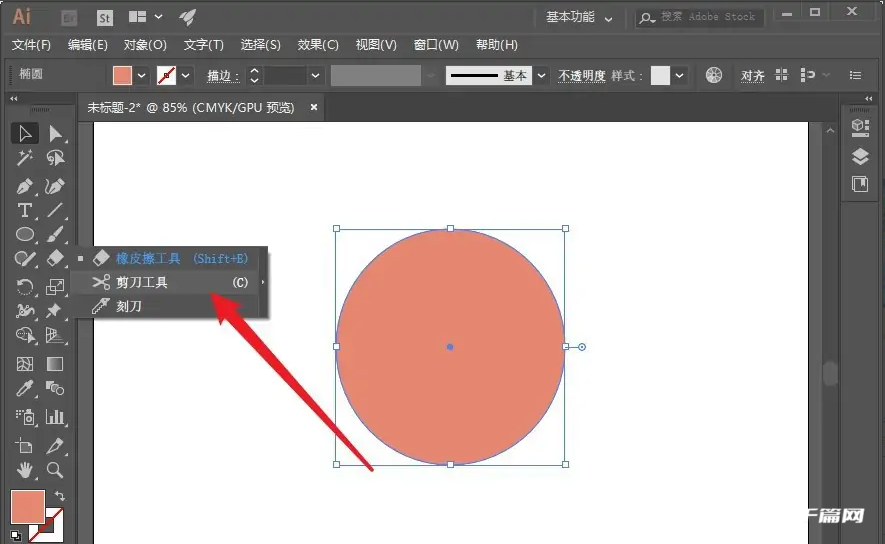Open the Layers panel icon
The image size is (885, 544).
860,156
